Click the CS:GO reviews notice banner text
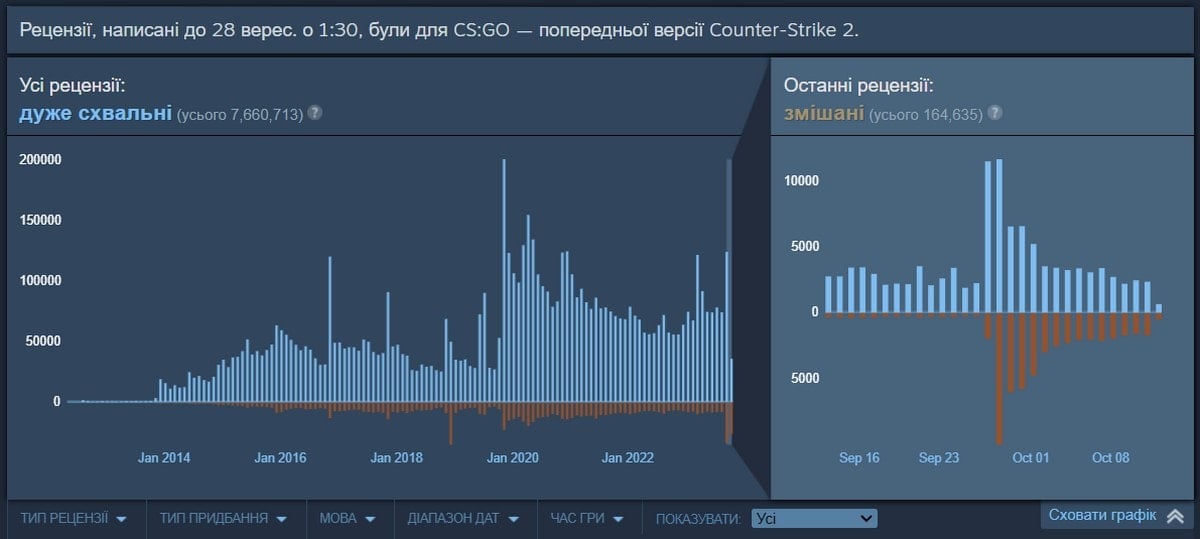The width and height of the screenshot is (1200, 539). point(438,29)
